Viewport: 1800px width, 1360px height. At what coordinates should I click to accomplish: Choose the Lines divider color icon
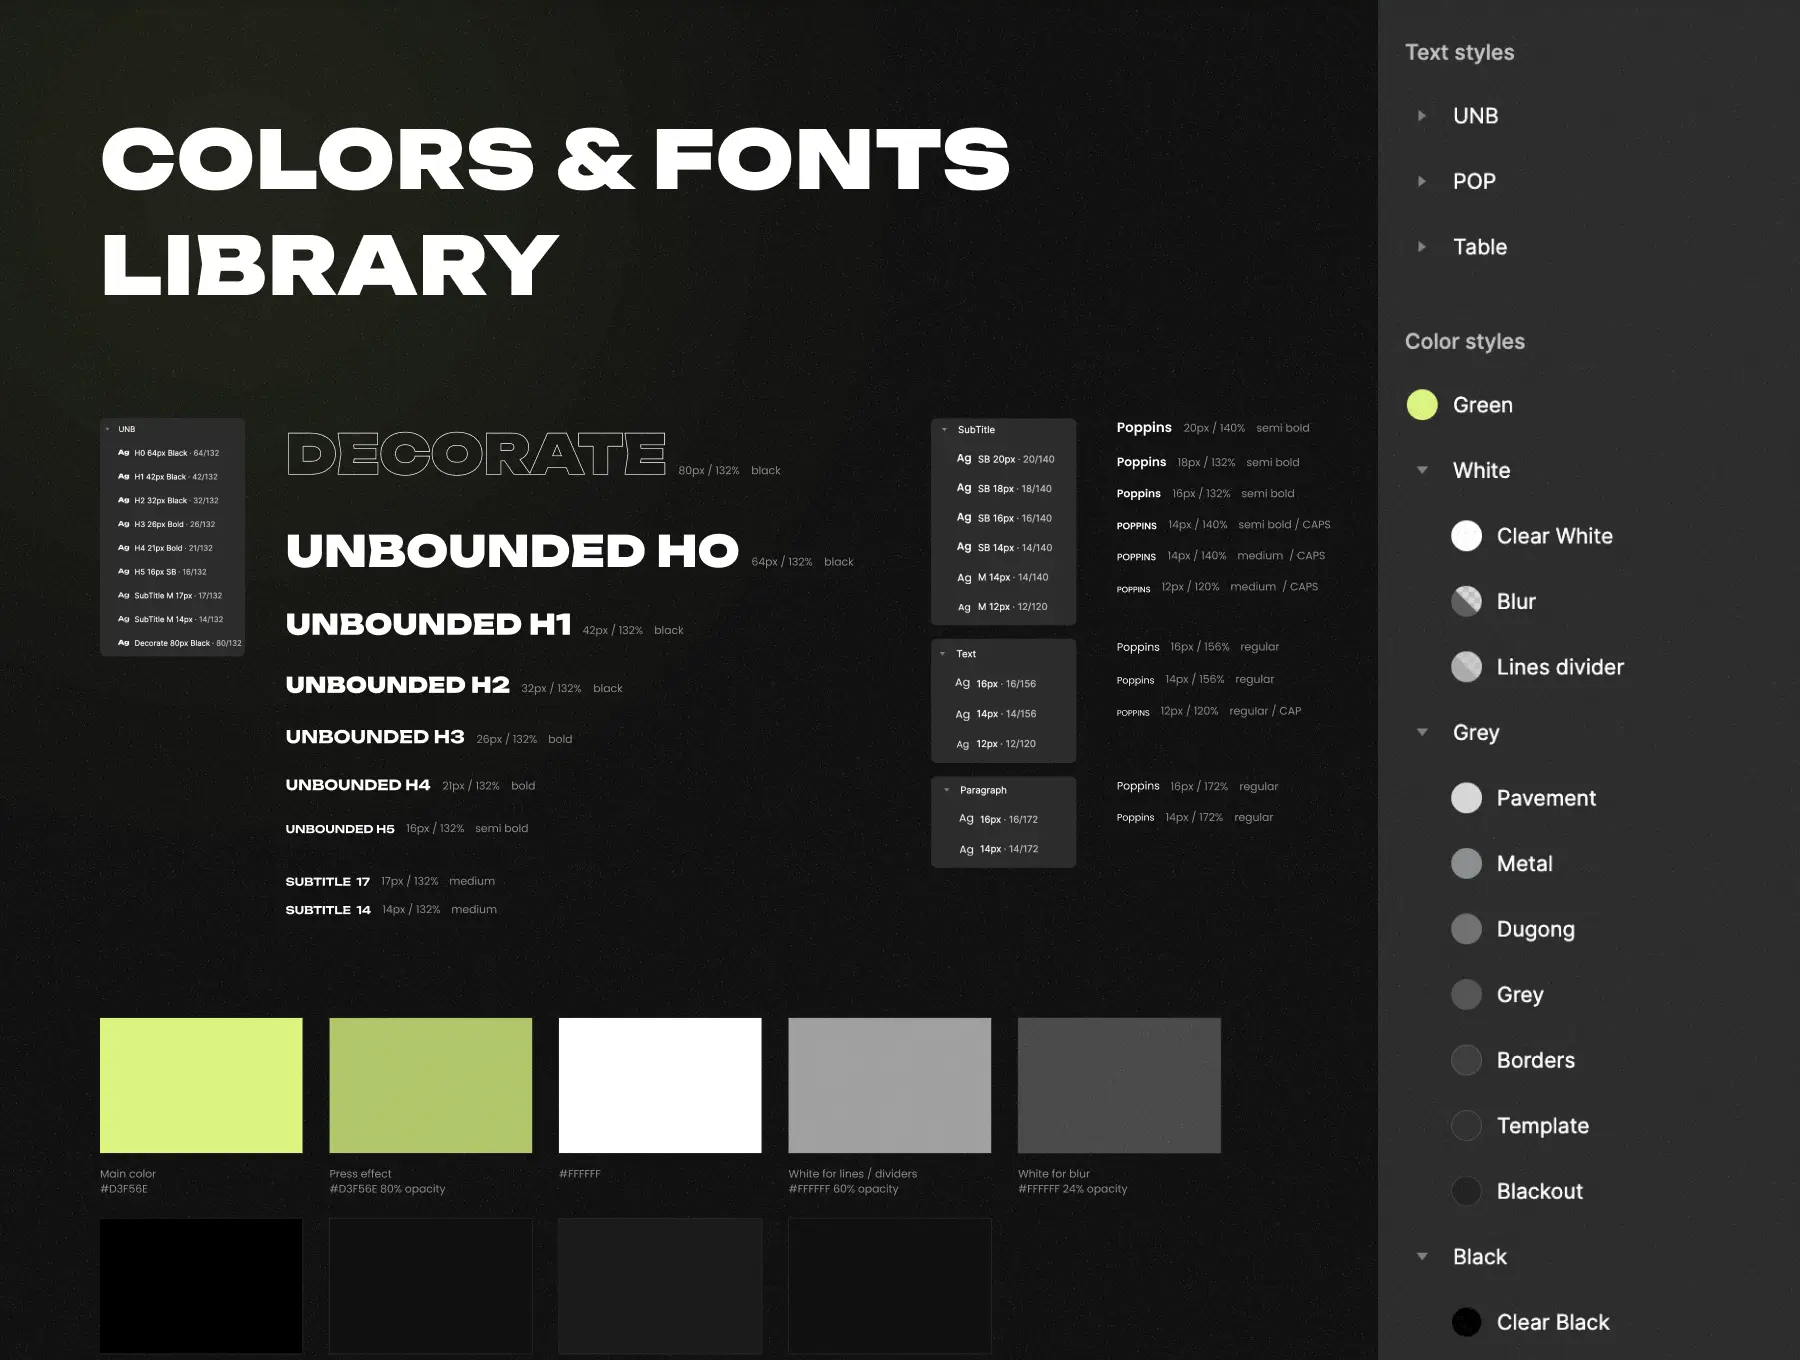[x=1466, y=667]
